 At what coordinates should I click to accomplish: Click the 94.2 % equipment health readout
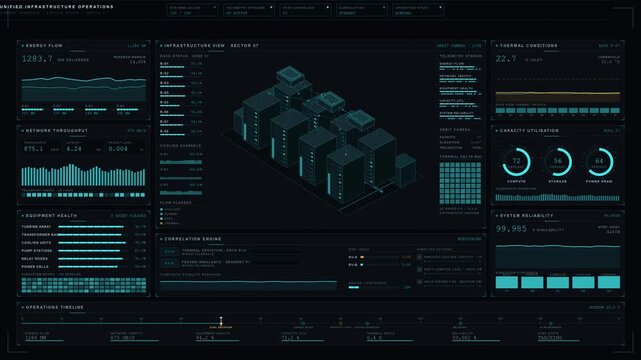(204, 338)
